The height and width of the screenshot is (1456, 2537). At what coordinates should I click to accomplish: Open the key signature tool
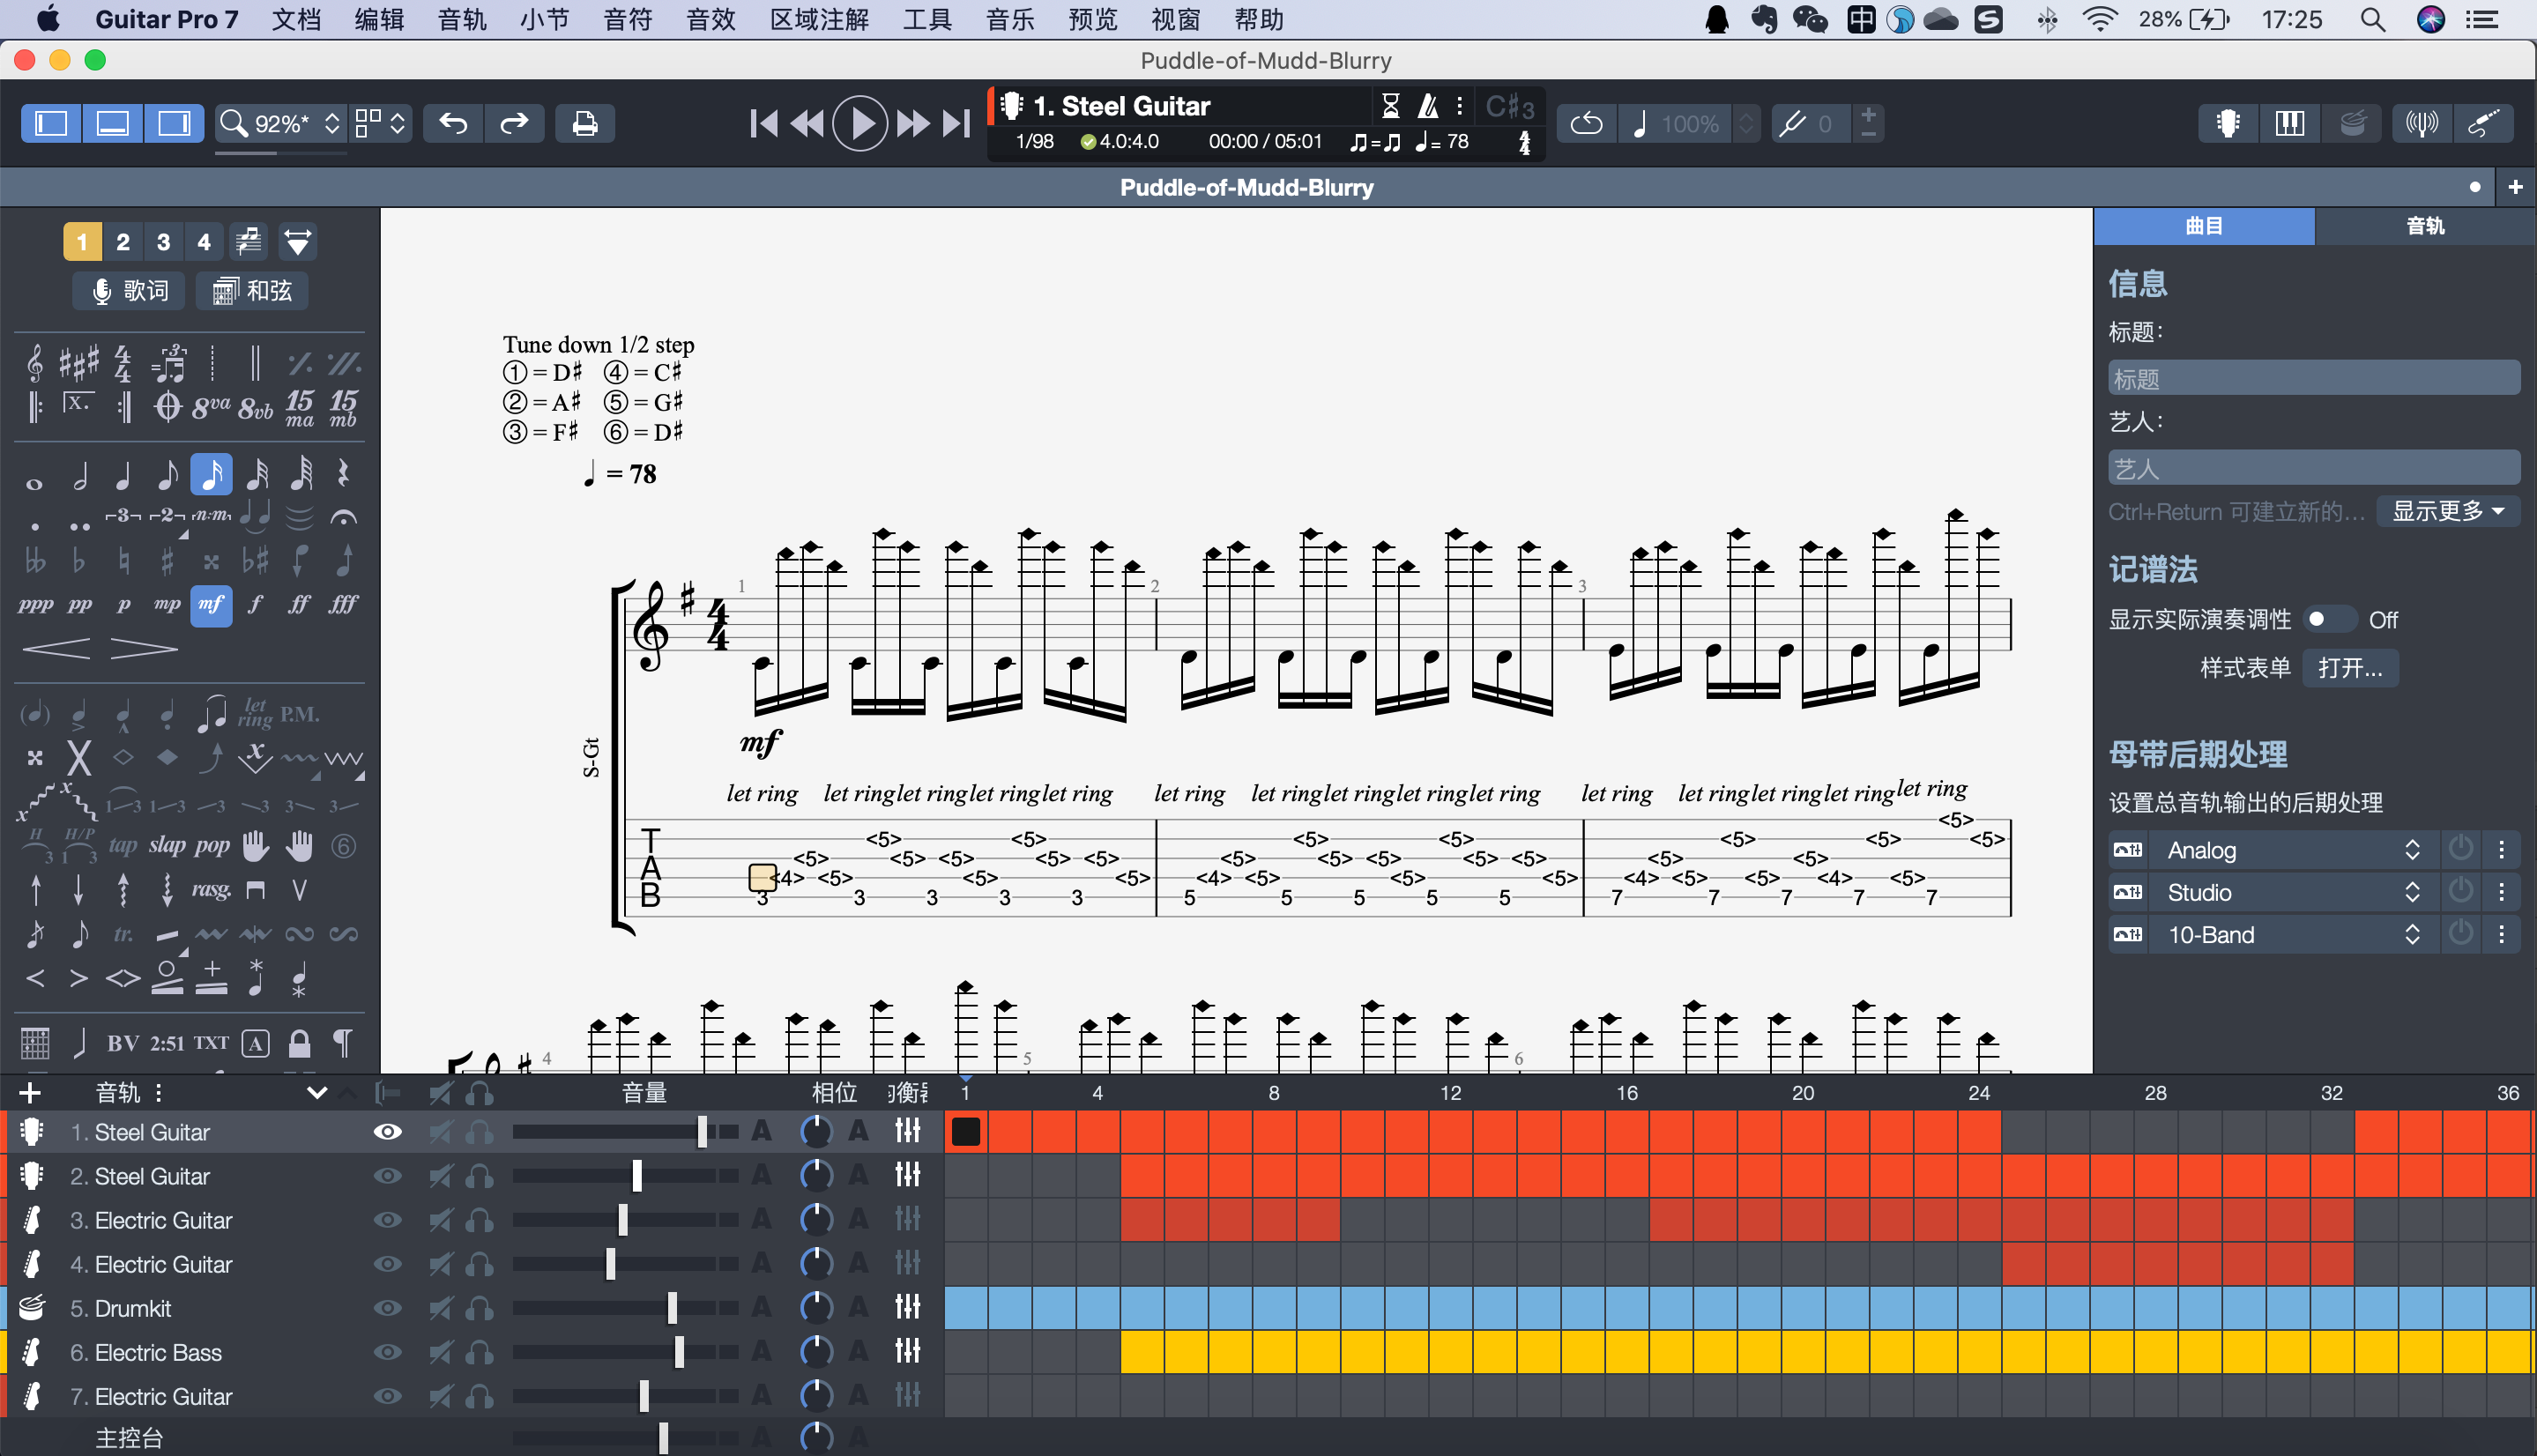click(x=79, y=364)
